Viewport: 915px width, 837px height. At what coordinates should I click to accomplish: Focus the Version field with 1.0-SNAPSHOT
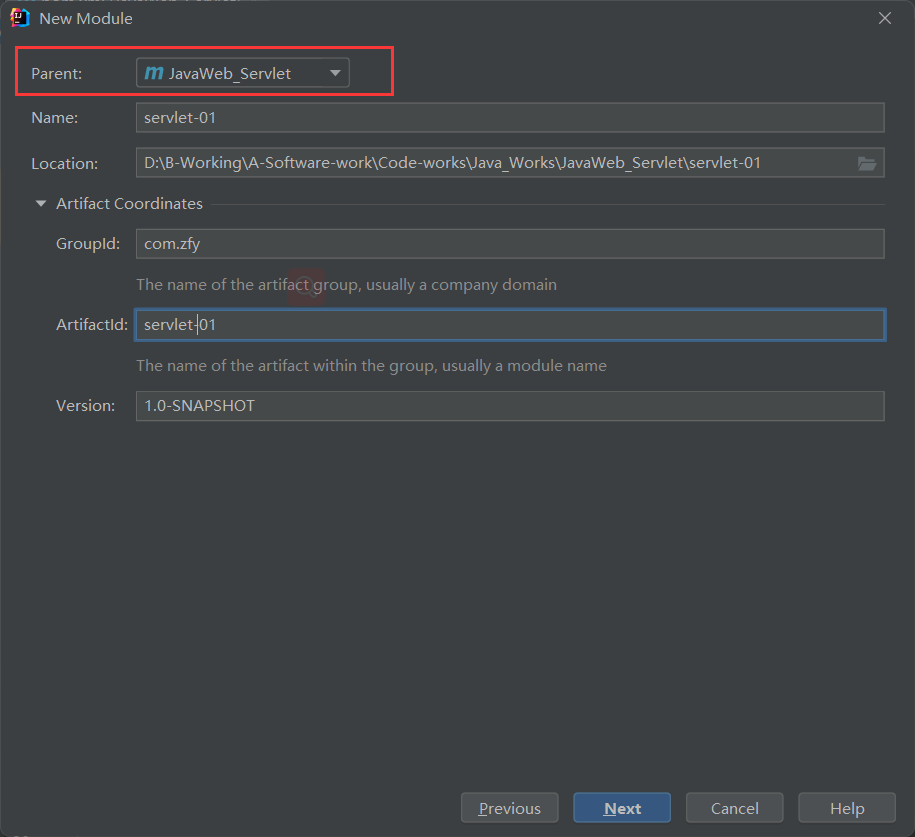510,406
